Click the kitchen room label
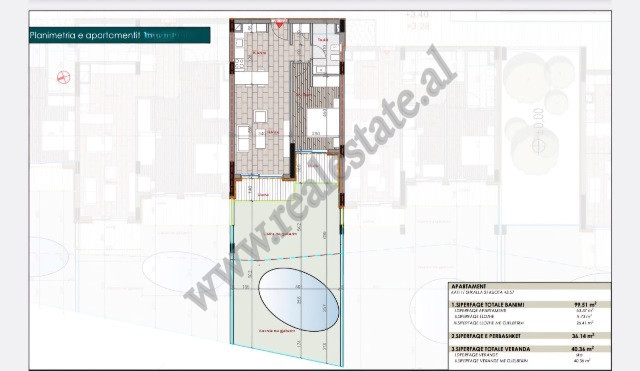The width and height of the screenshot is (640, 371). pyautogui.click(x=260, y=53)
